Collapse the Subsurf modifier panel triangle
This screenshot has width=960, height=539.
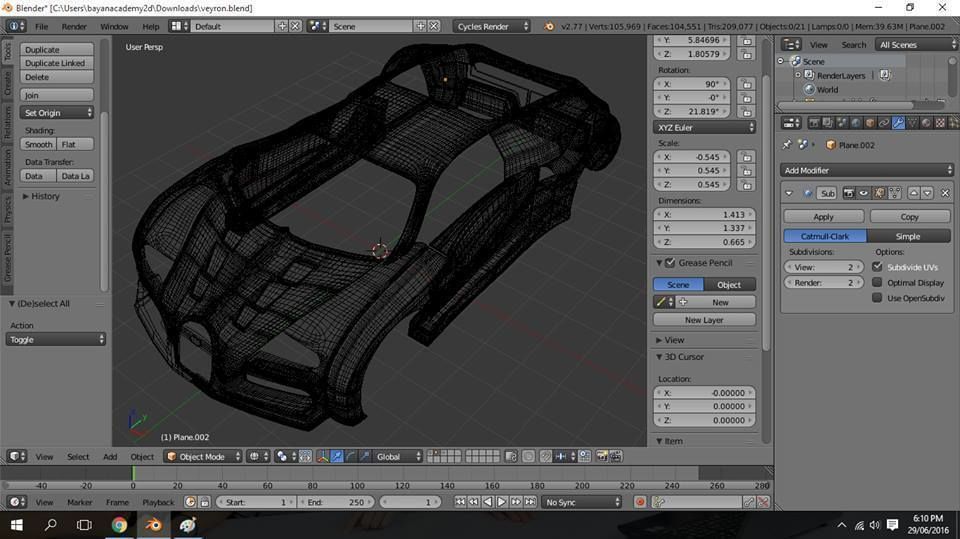[789, 193]
